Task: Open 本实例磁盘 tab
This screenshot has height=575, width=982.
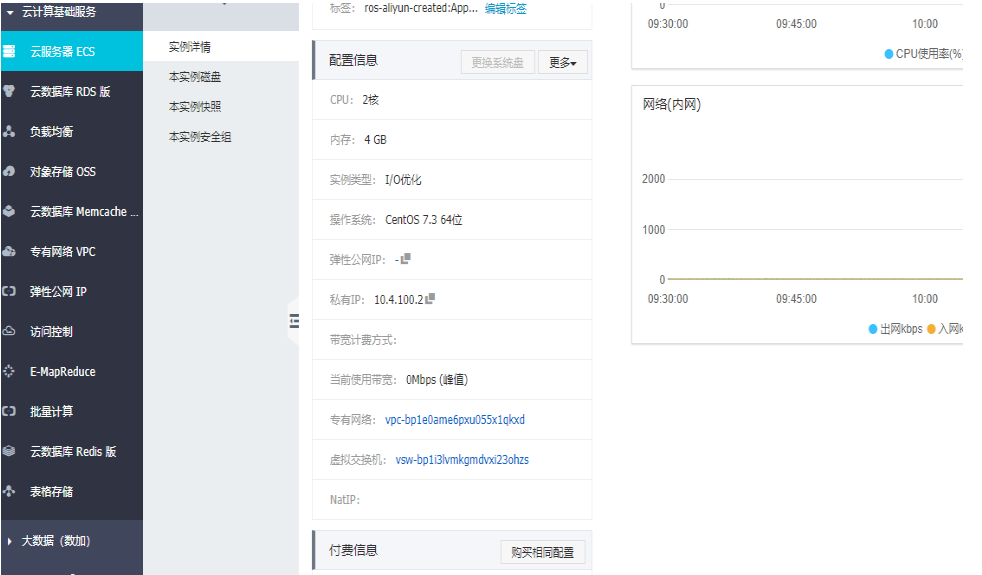Action: (x=195, y=76)
